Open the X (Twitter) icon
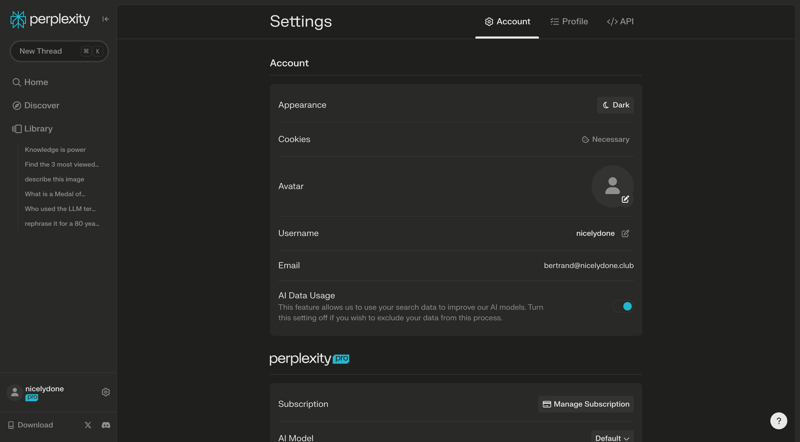 [x=88, y=425]
